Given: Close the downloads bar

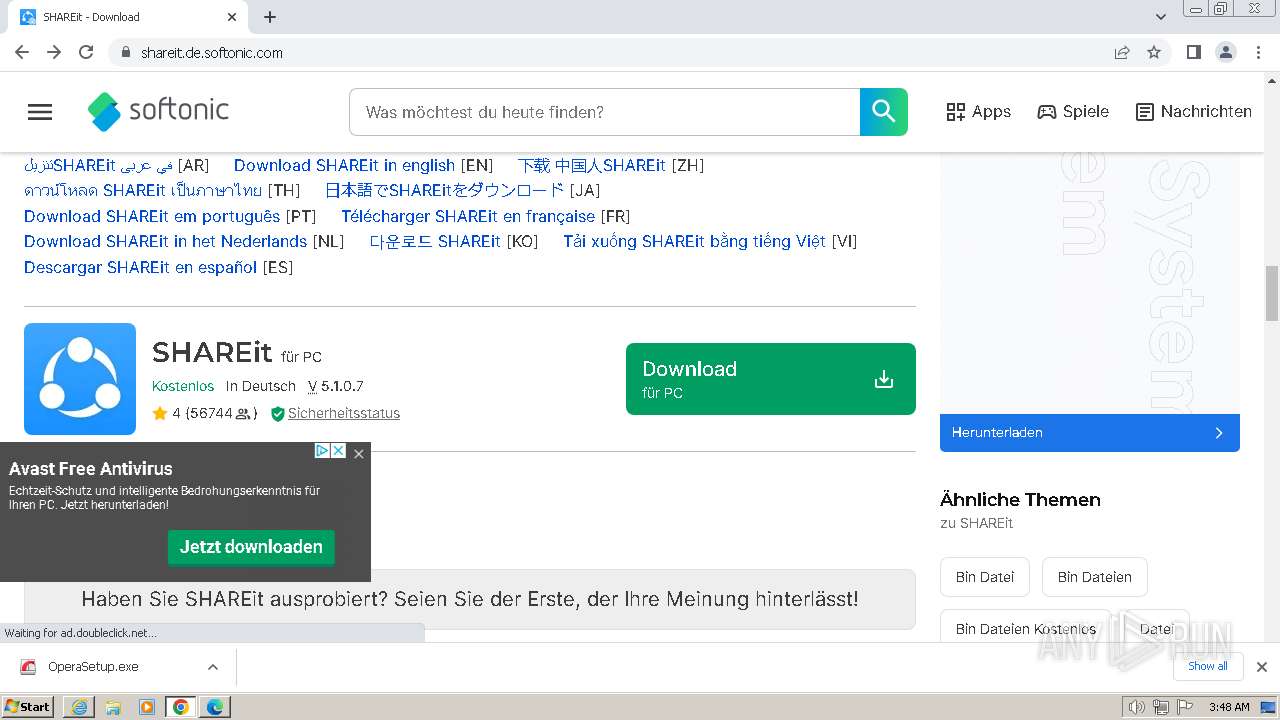Looking at the screenshot, I should click(1262, 667).
